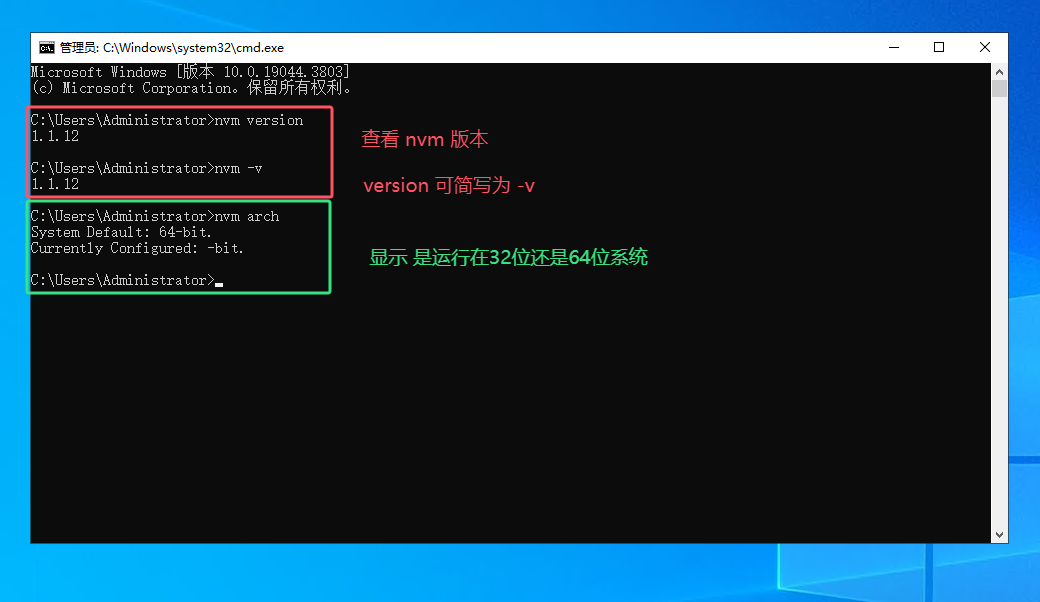Click the Currently Configured output line
The image size is (1040, 602).
[140, 248]
